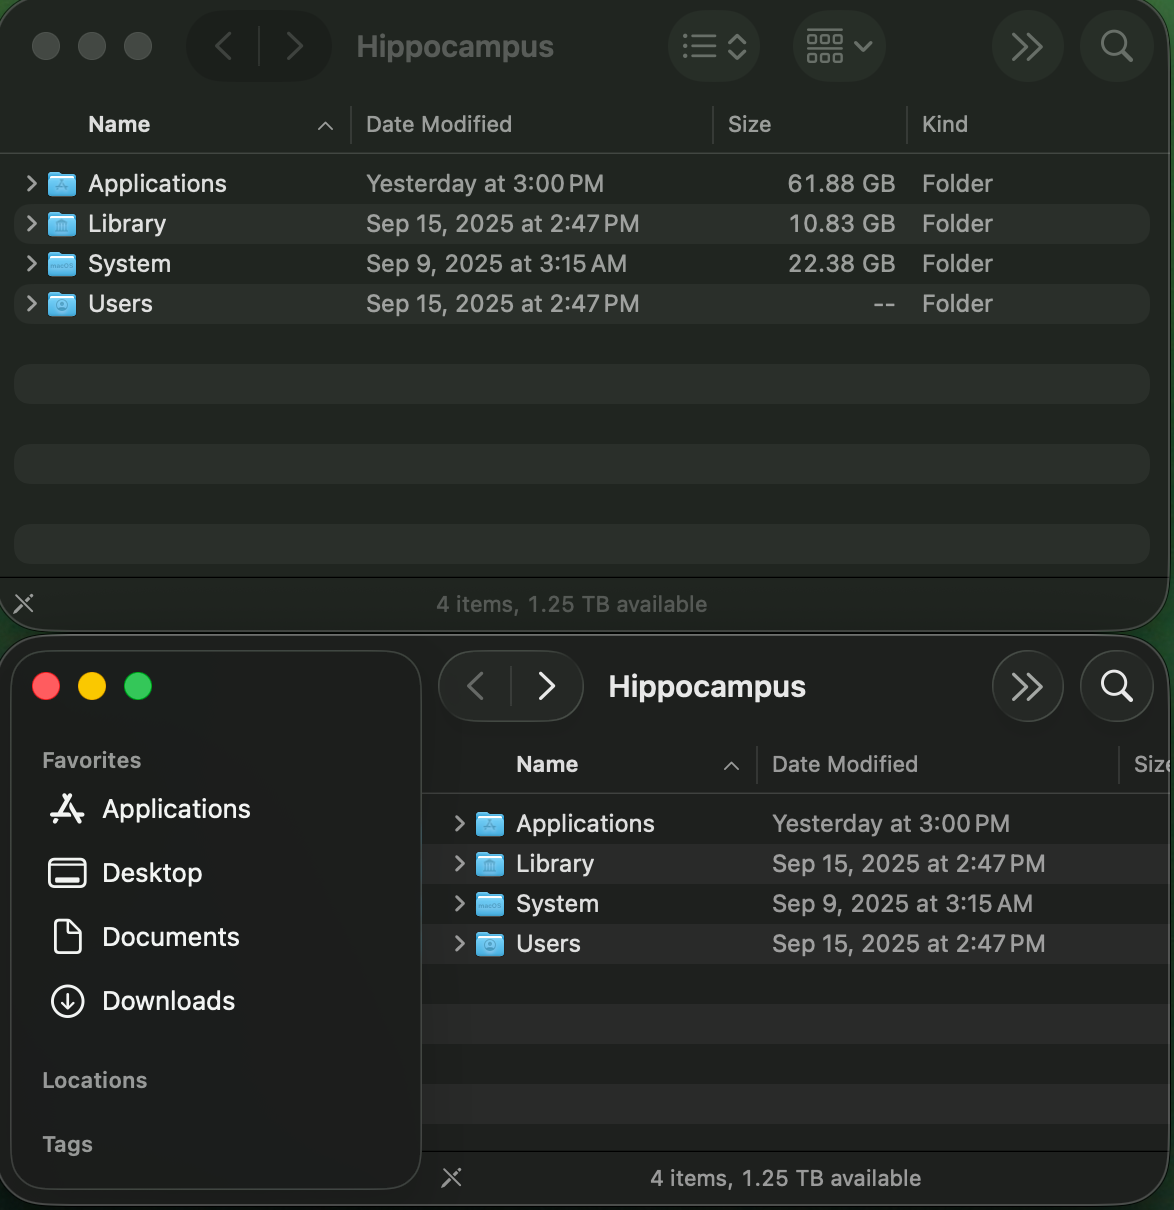Image resolution: width=1174 pixels, height=1210 pixels.
Task: Sort by Date Modified in the top window
Action: click(439, 125)
